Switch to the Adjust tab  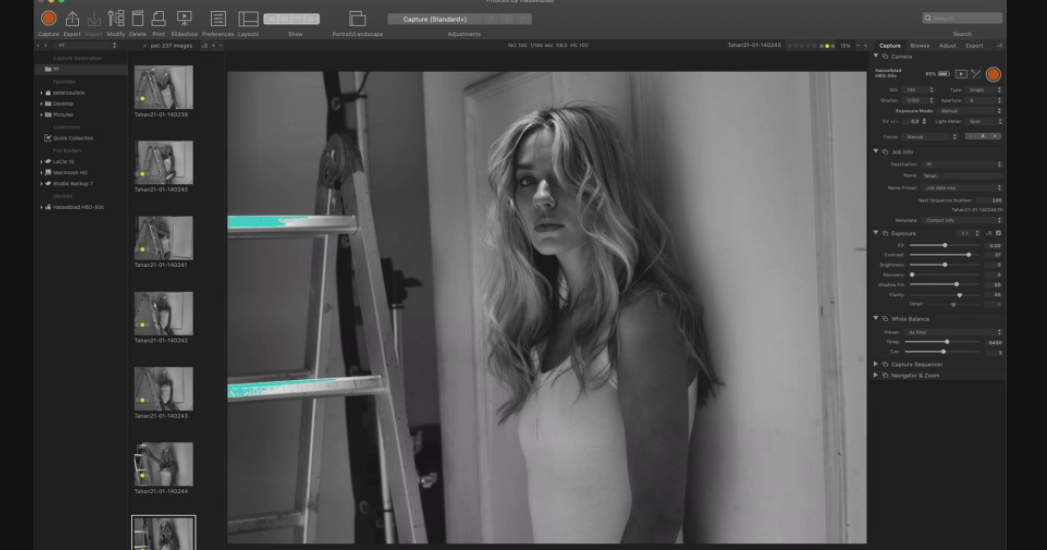pyautogui.click(x=946, y=46)
